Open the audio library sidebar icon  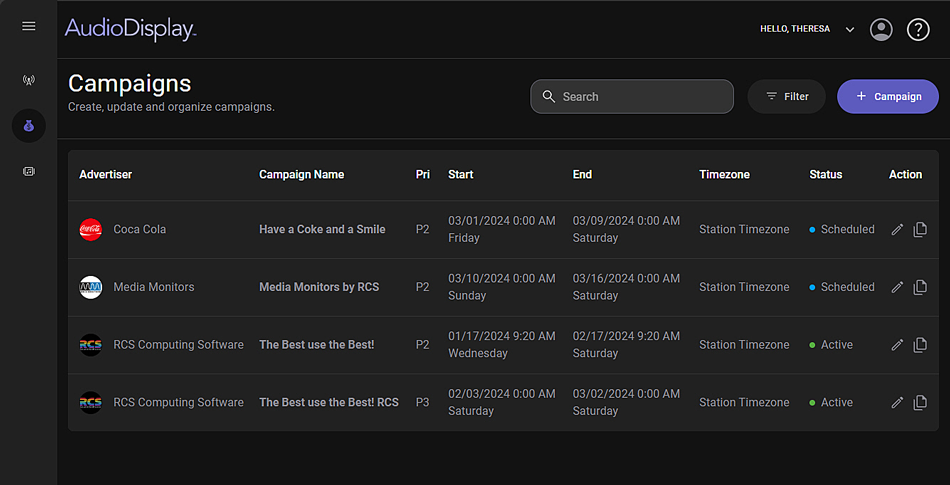28,171
